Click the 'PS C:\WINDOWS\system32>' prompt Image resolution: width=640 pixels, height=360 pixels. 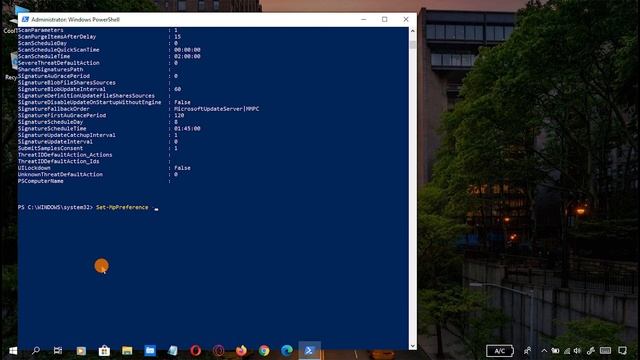(55, 207)
